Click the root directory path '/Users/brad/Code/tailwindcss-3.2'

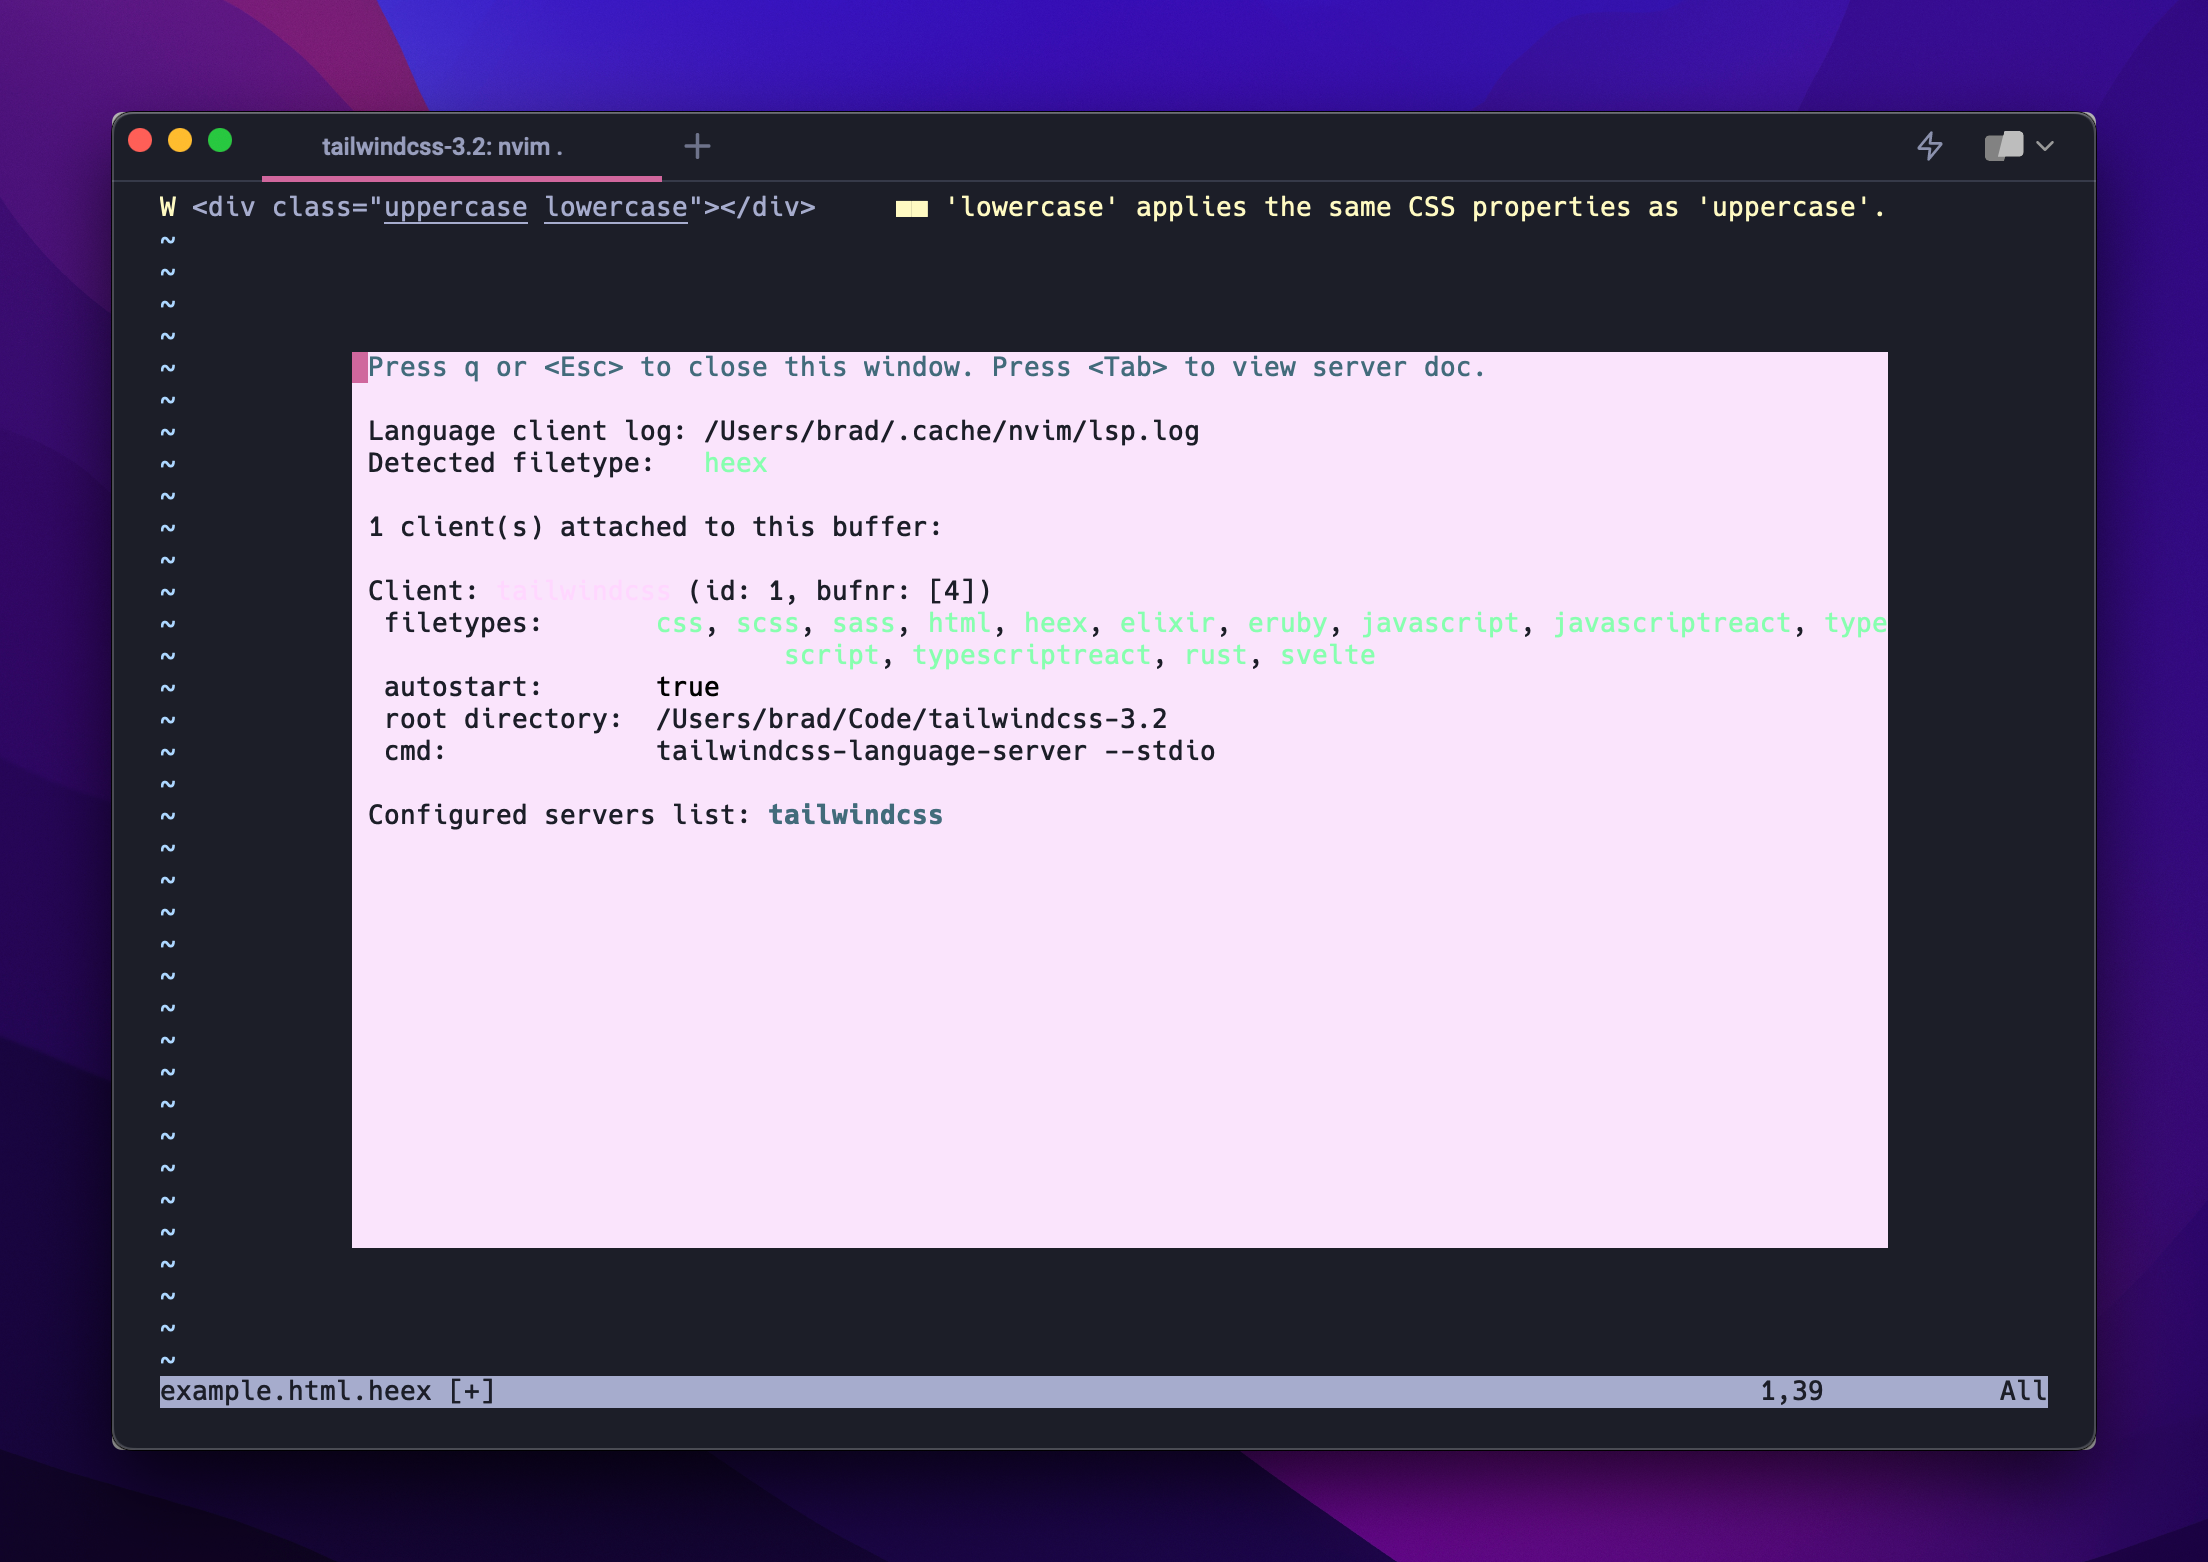coord(912,718)
